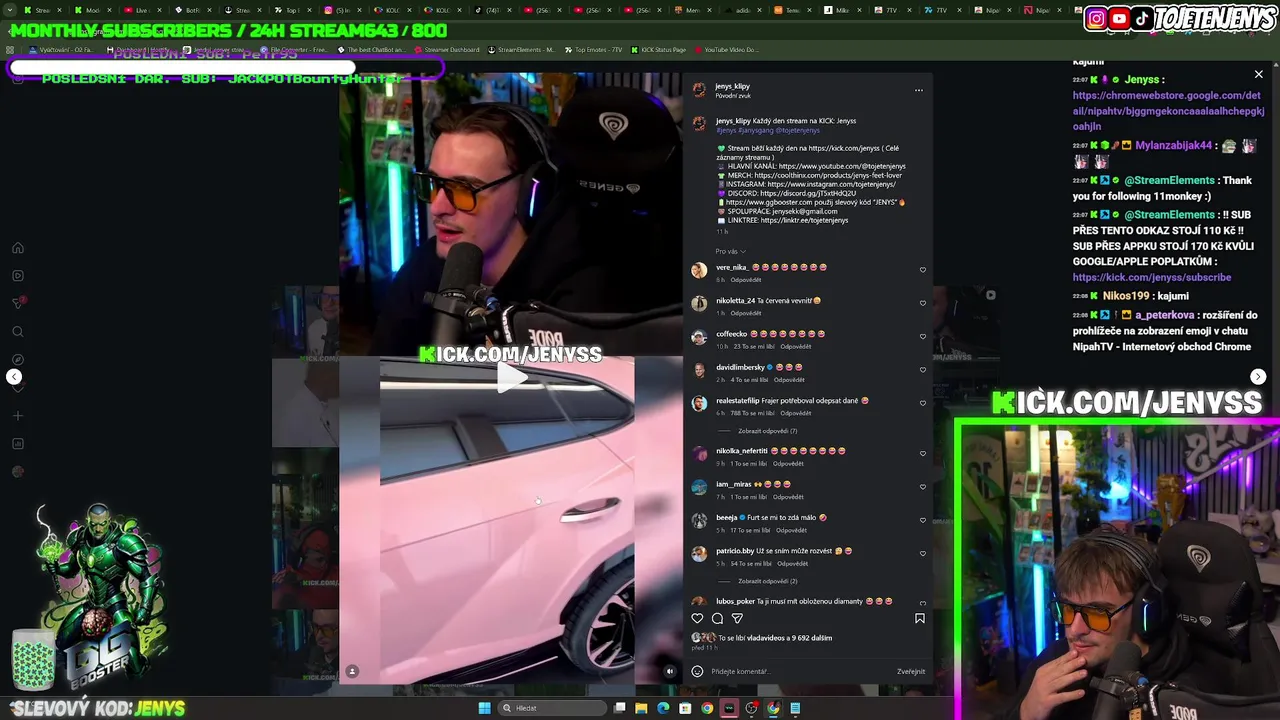Open Microsoft Edge from the taskbar
Screen dimensions: 1280x720
click(x=663, y=708)
